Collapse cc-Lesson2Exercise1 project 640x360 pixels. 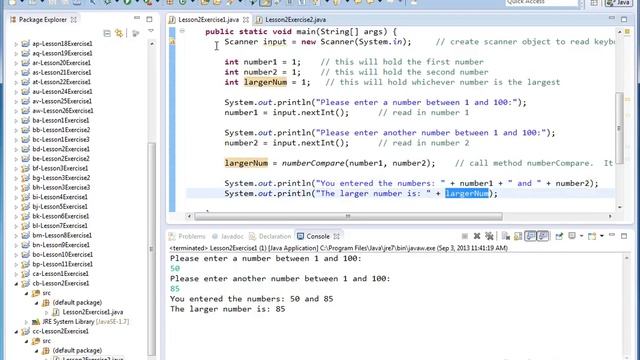(x=16, y=331)
